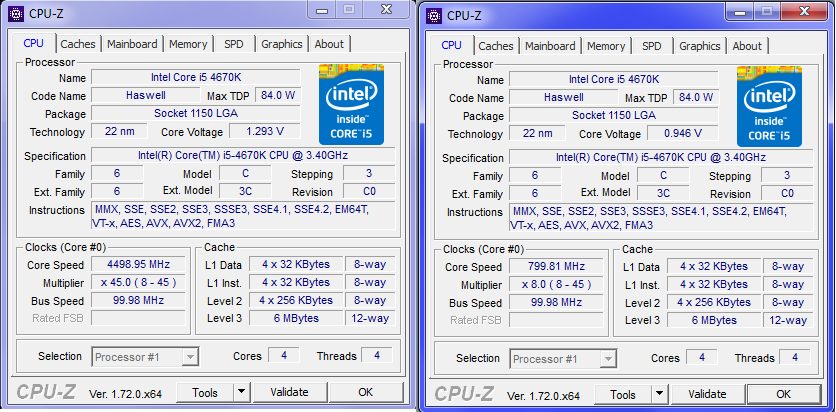The image size is (836, 412).
Task: Click Bus Speed field in left window
Action: click(x=139, y=300)
